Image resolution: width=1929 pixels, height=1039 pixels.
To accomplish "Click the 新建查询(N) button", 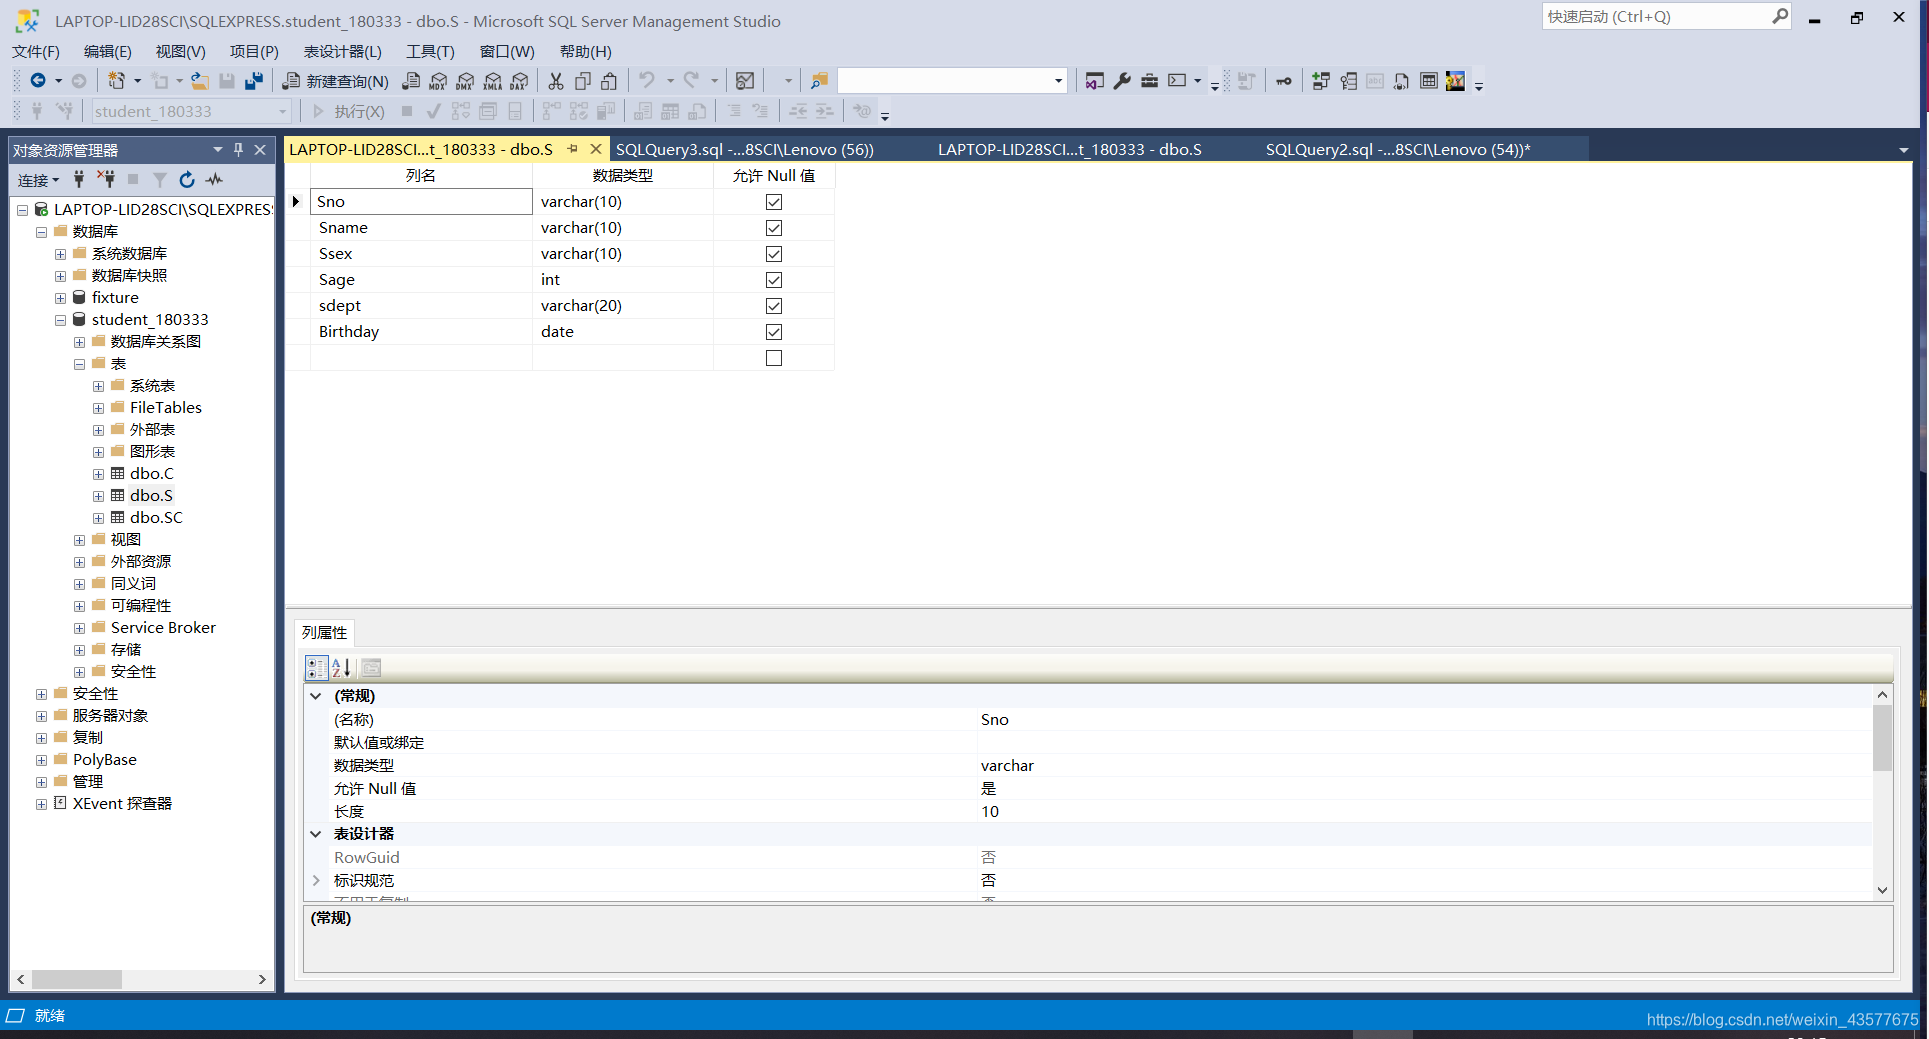I will [336, 81].
